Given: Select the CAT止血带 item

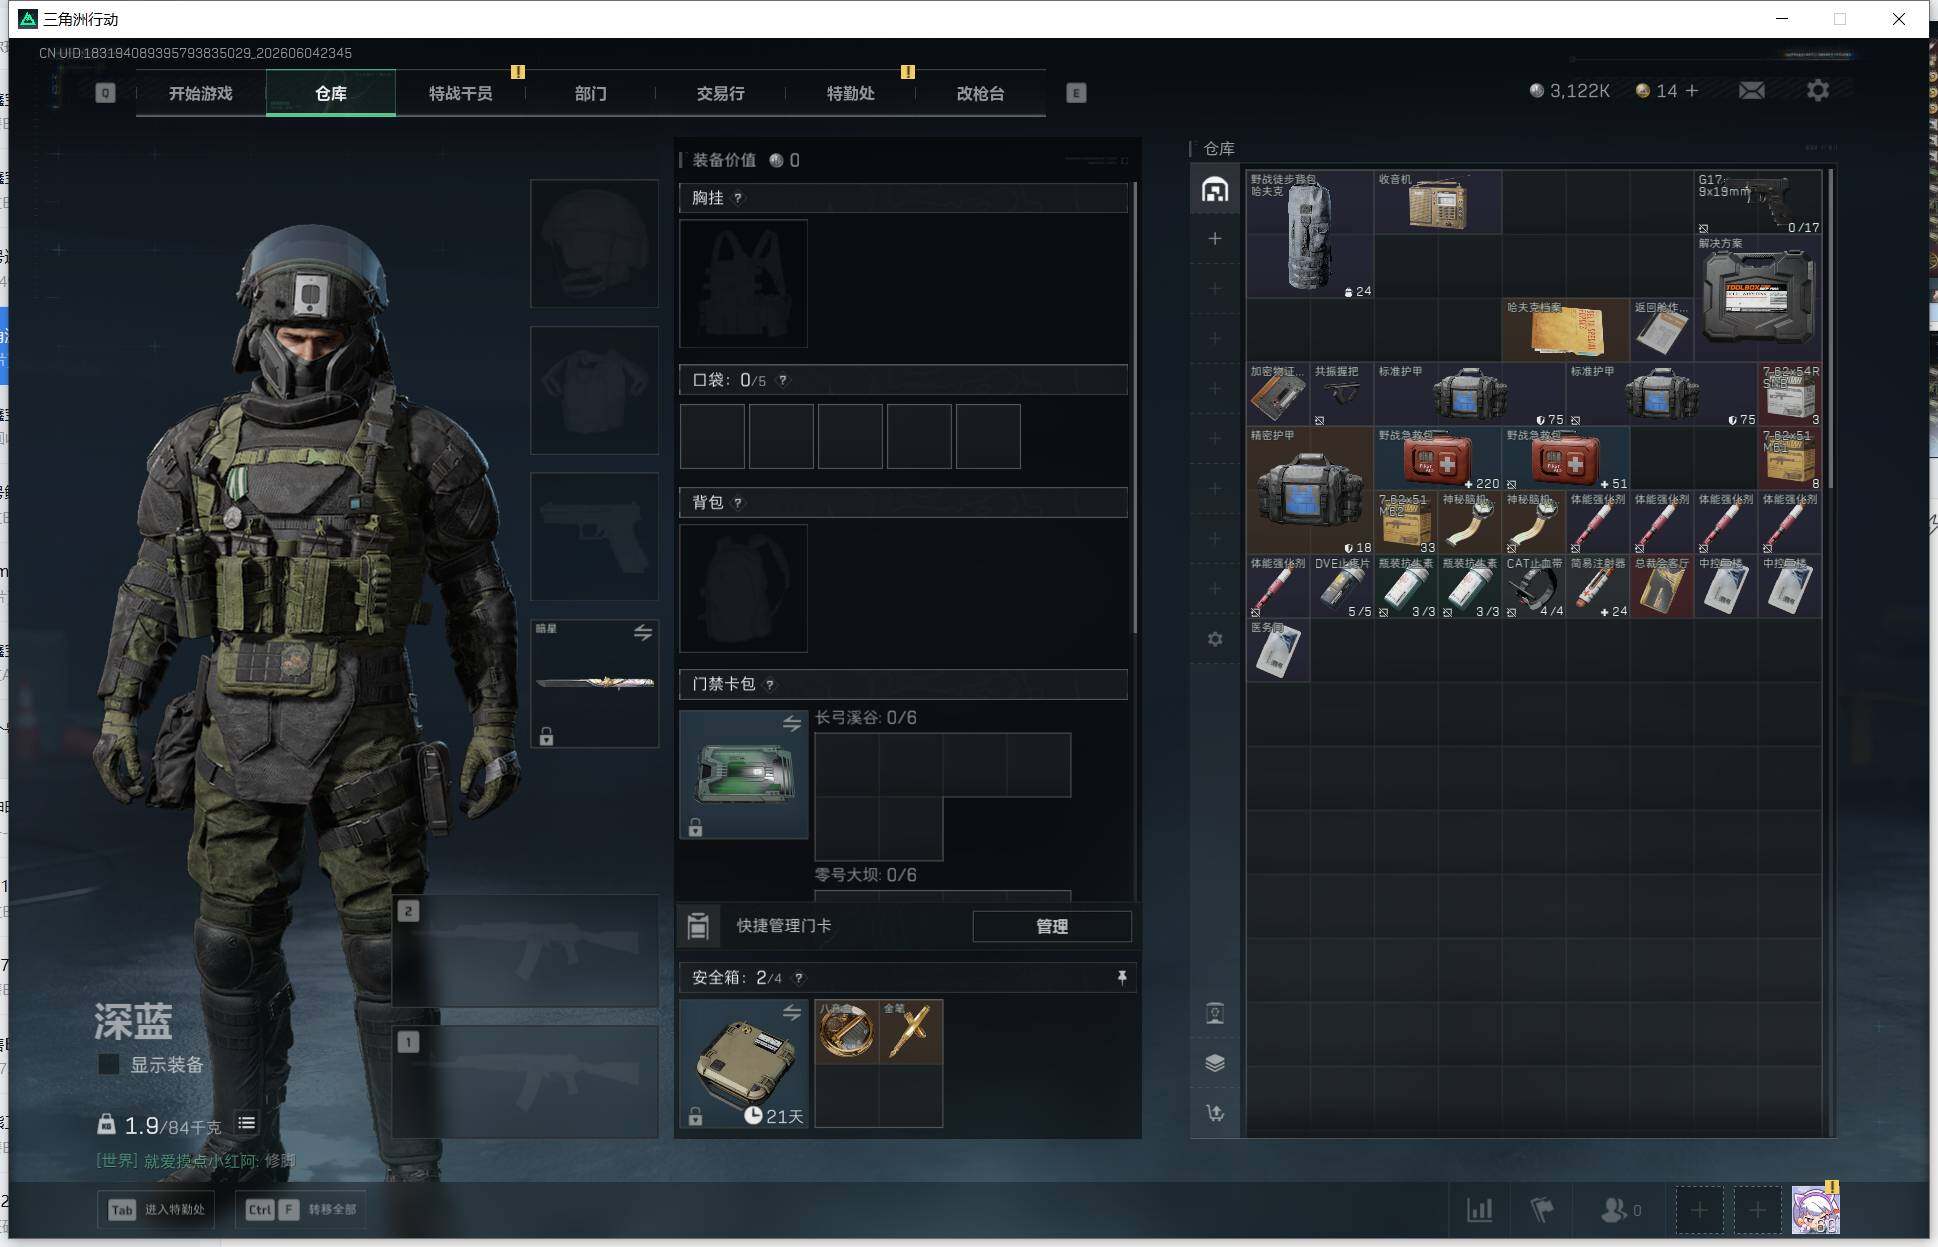Looking at the screenshot, I should point(1534,586).
